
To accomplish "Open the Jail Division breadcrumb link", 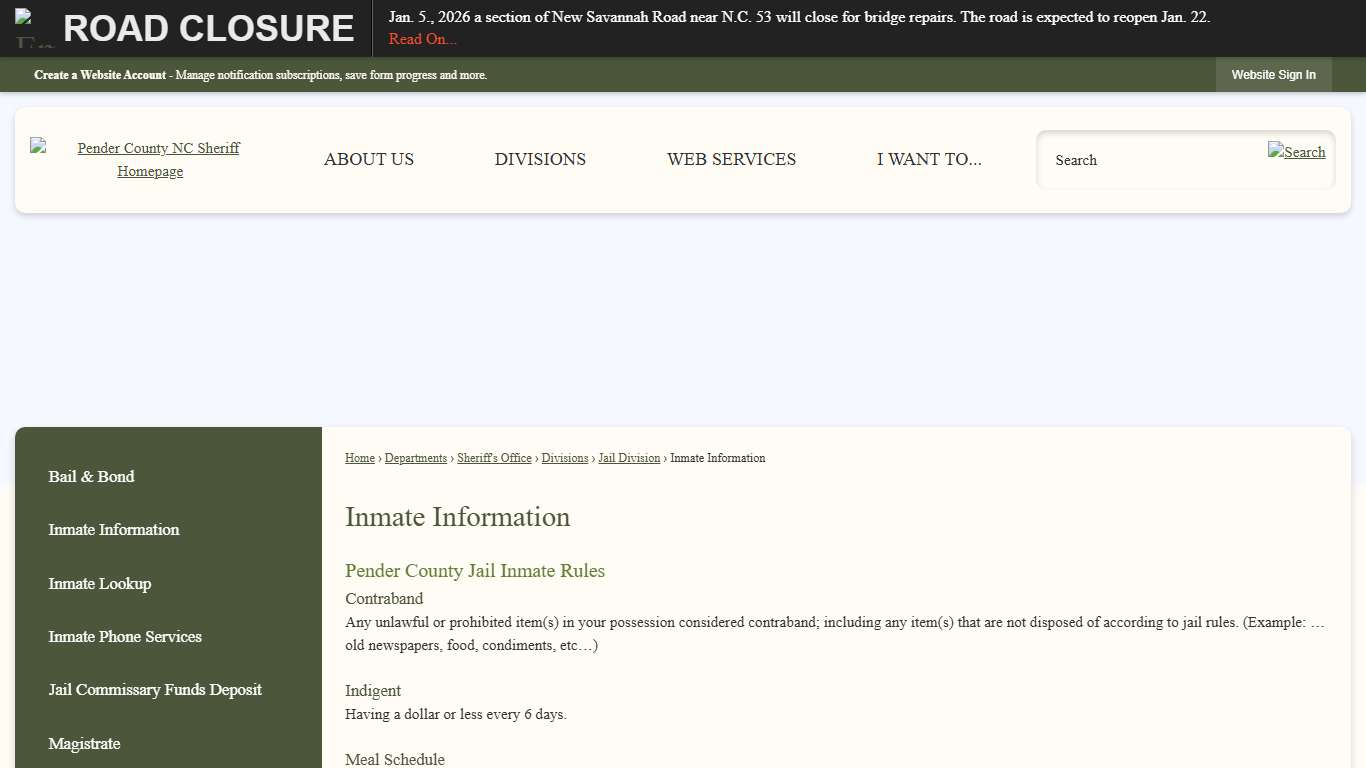I will [629, 458].
